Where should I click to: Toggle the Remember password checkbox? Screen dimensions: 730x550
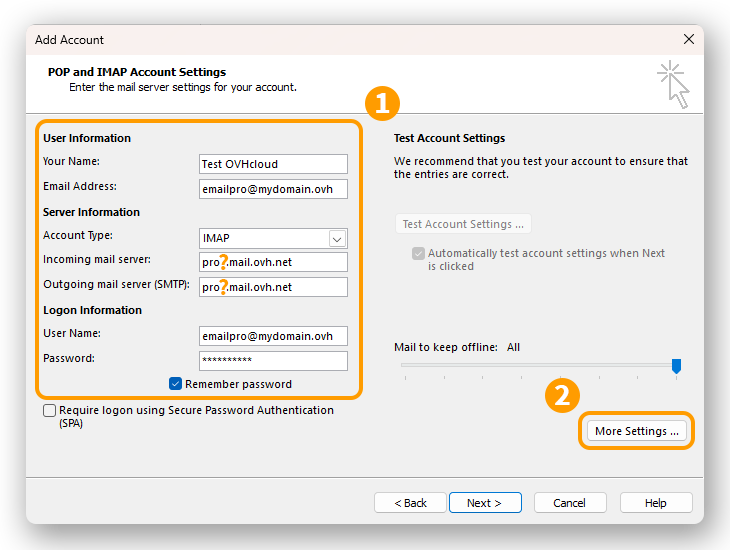[x=176, y=384]
